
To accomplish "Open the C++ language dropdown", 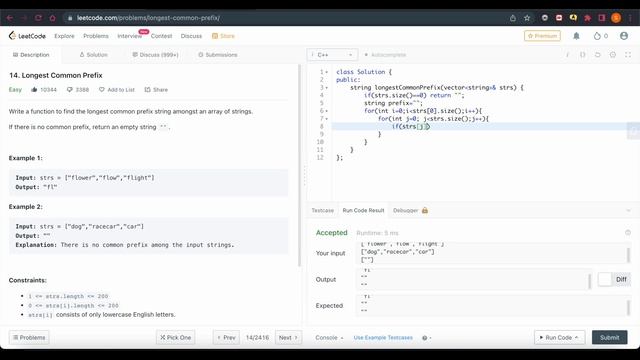I will [x=332, y=55].
